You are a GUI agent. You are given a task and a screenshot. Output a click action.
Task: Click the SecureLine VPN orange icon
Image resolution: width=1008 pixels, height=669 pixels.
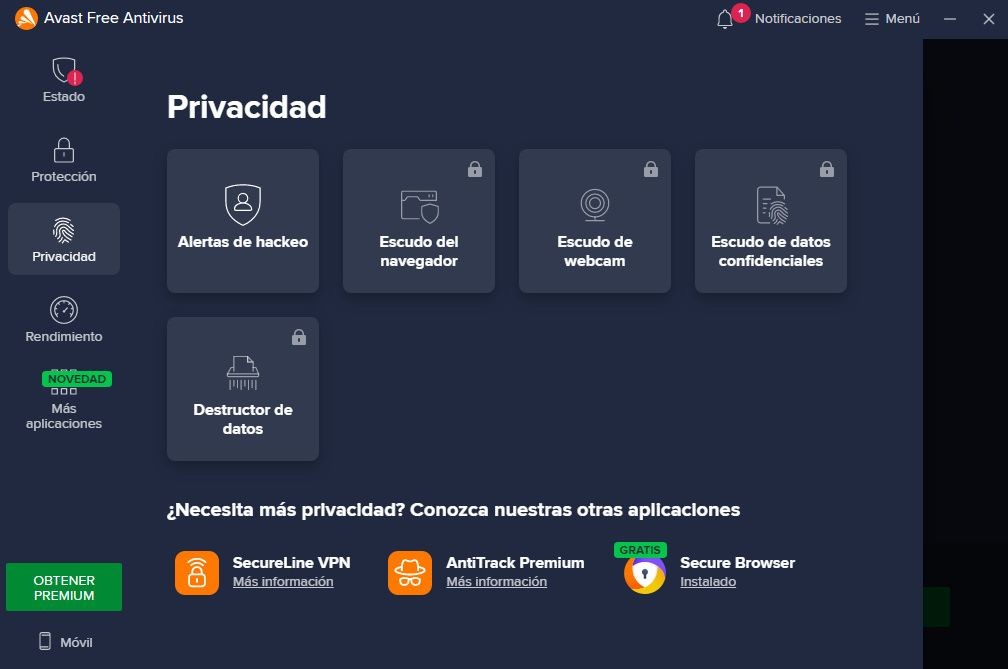196,573
